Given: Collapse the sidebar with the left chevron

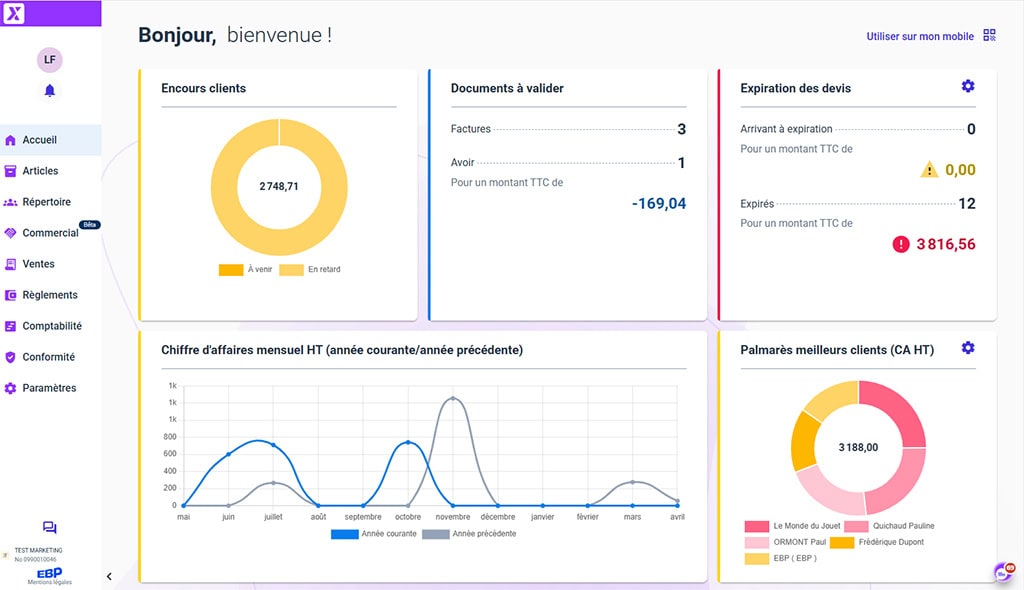Looking at the screenshot, I should (109, 576).
